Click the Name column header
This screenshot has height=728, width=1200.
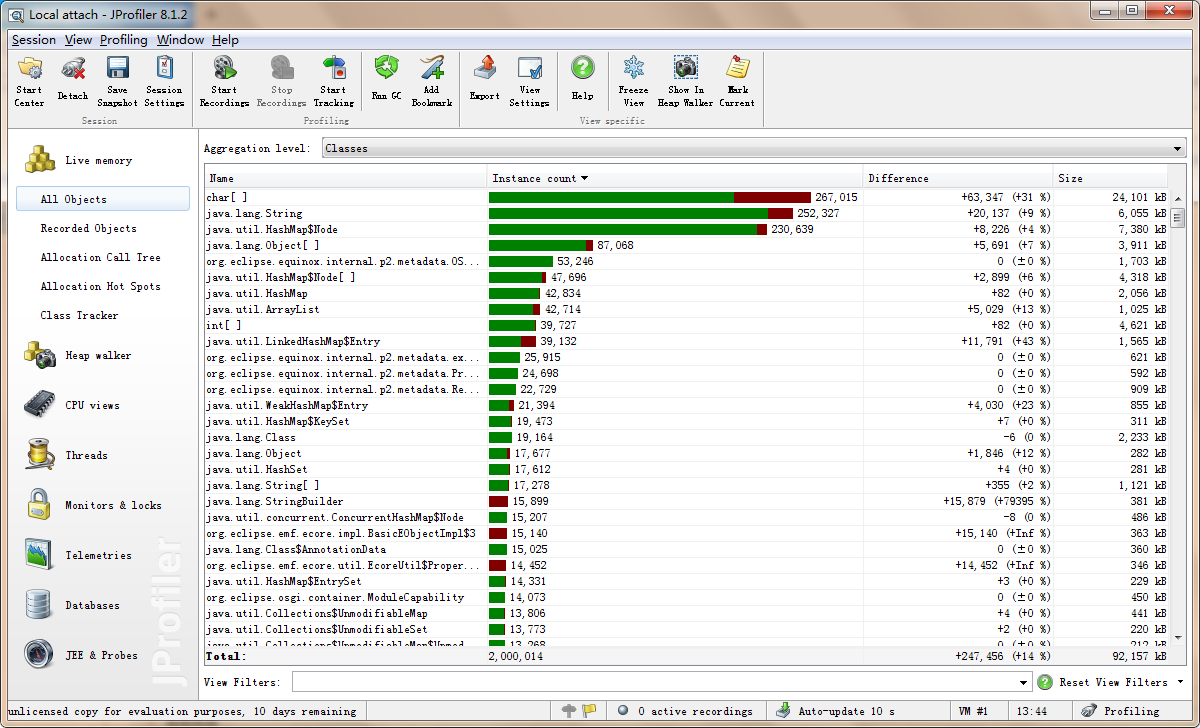(x=345, y=178)
